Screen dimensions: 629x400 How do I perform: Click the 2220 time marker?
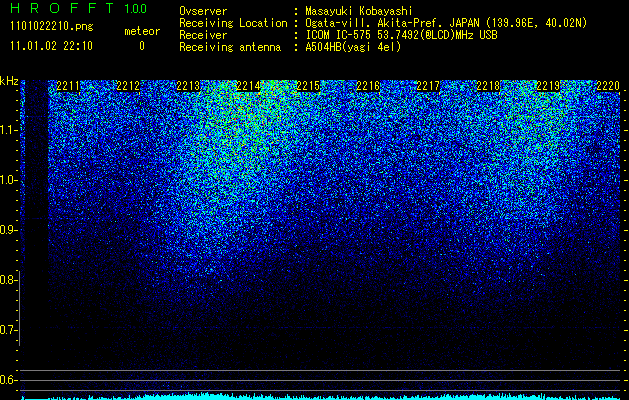(x=608, y=86)
